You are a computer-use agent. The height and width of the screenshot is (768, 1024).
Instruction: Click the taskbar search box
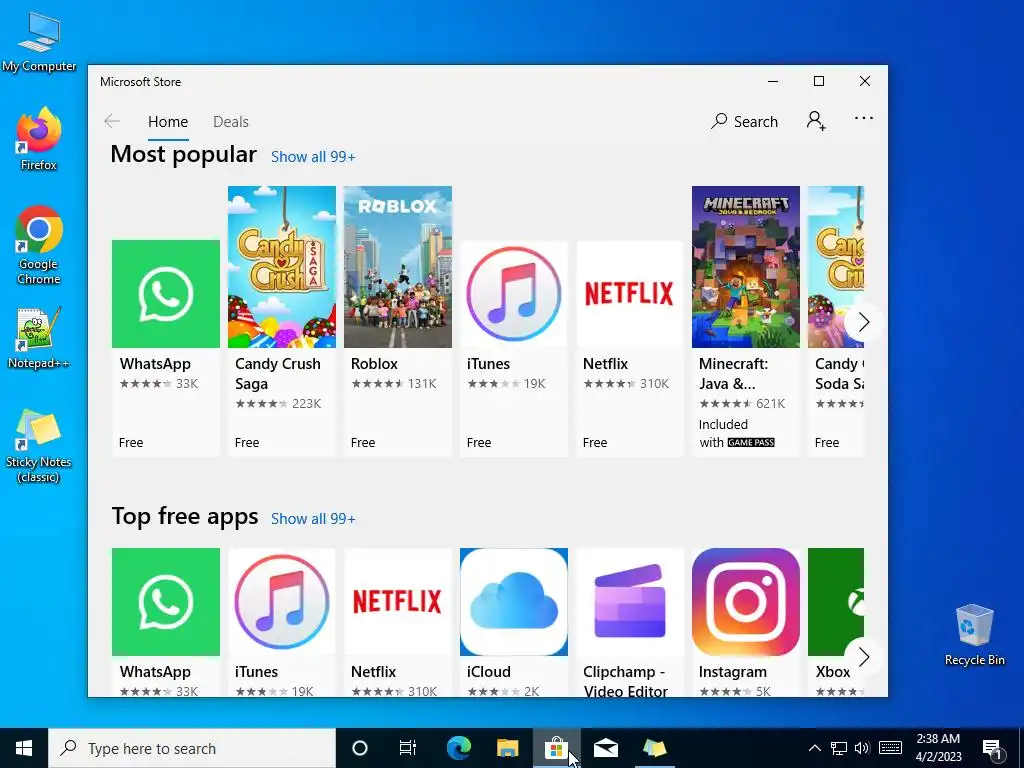(x=192, y=748)
